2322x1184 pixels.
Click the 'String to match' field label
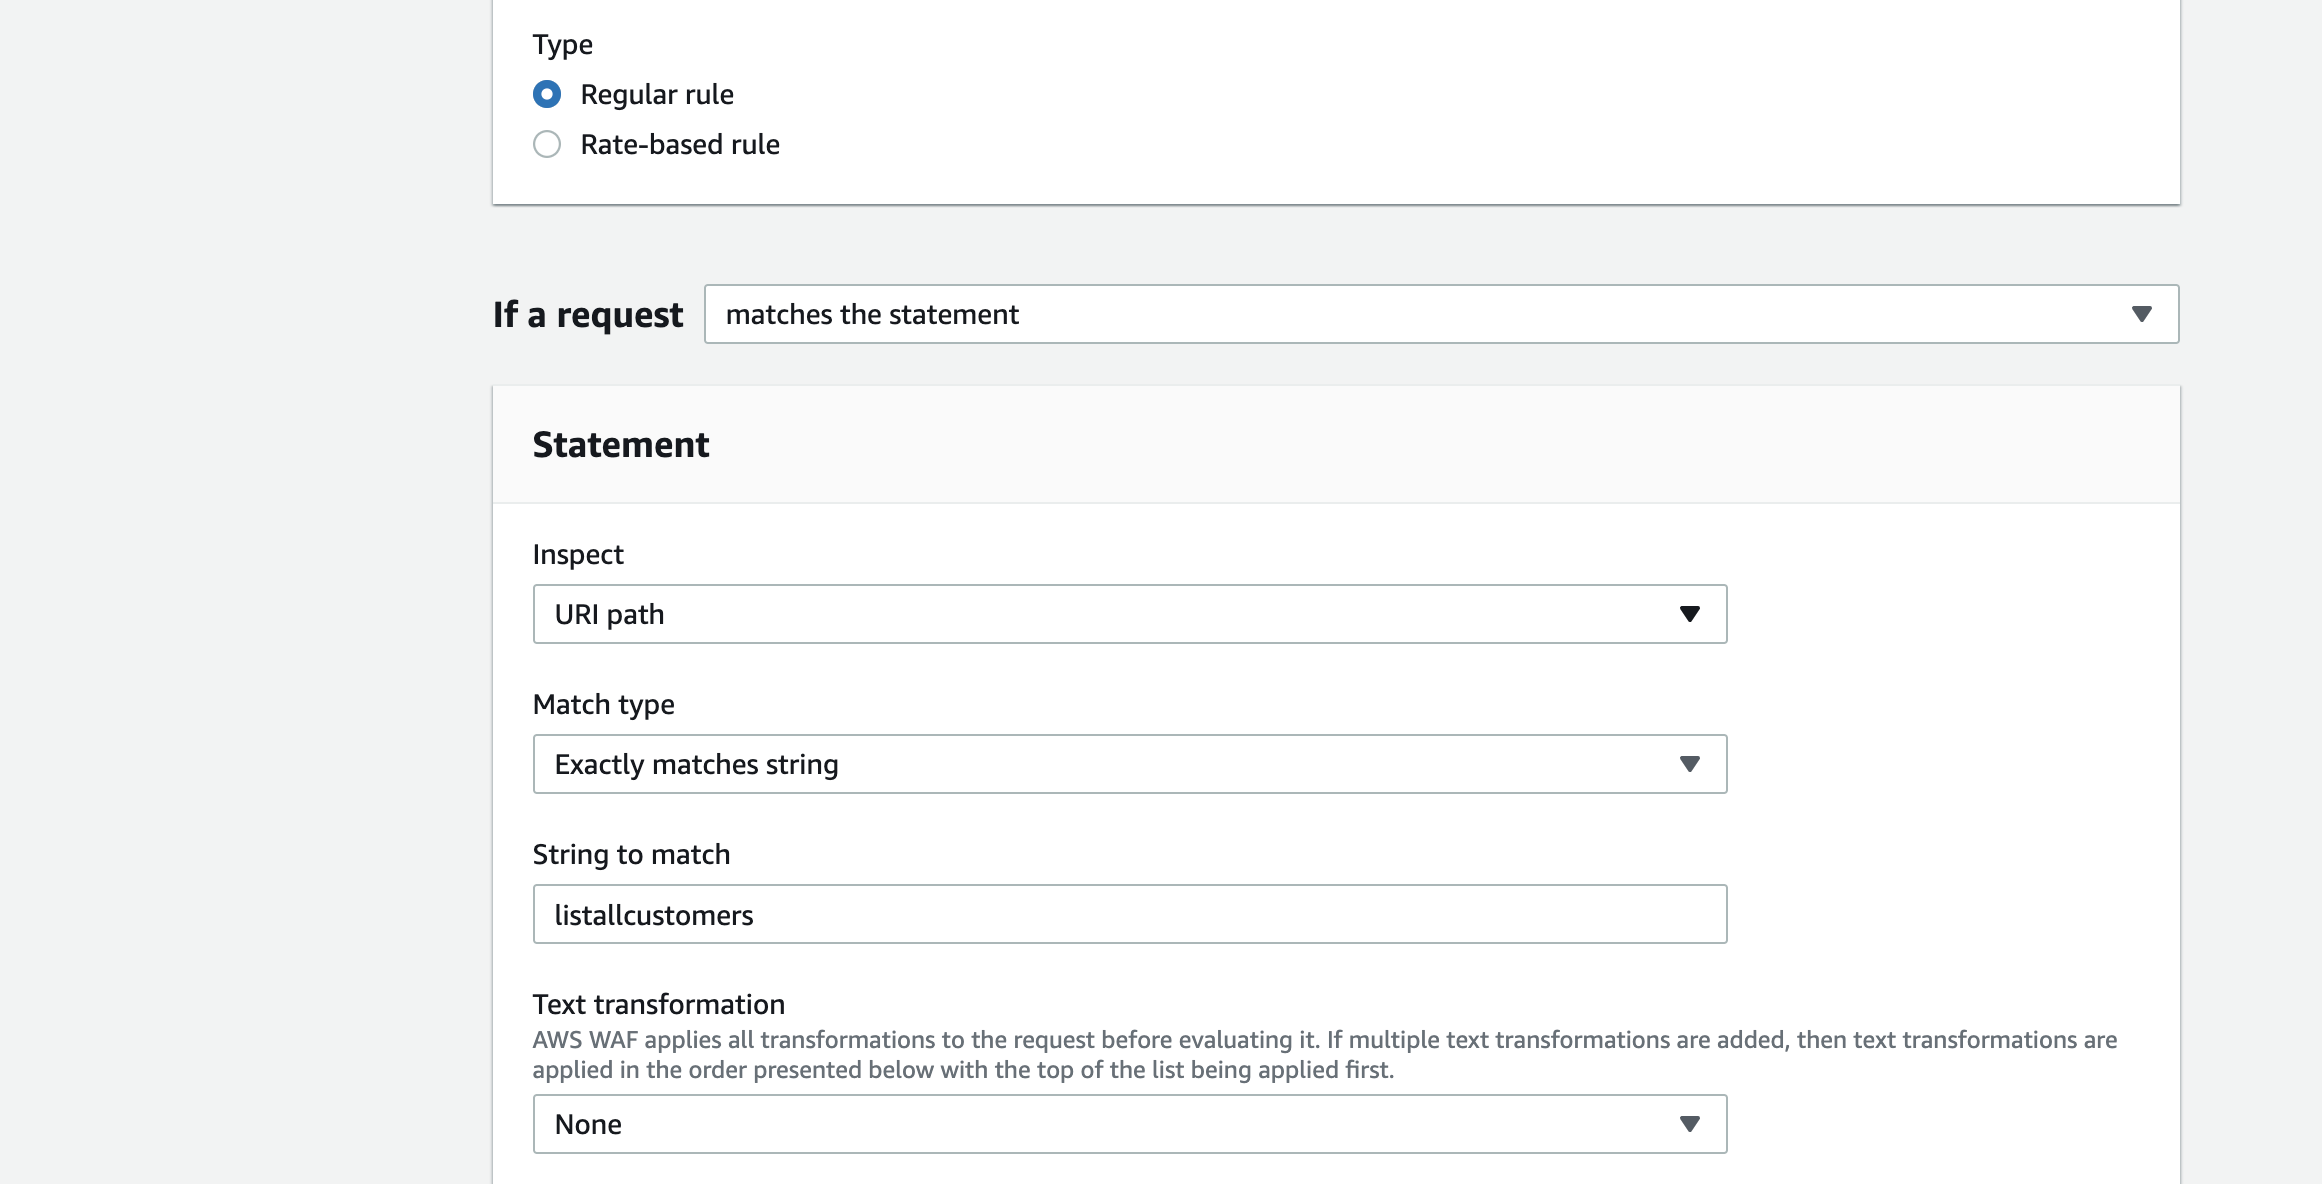click(x=631, y=854)
